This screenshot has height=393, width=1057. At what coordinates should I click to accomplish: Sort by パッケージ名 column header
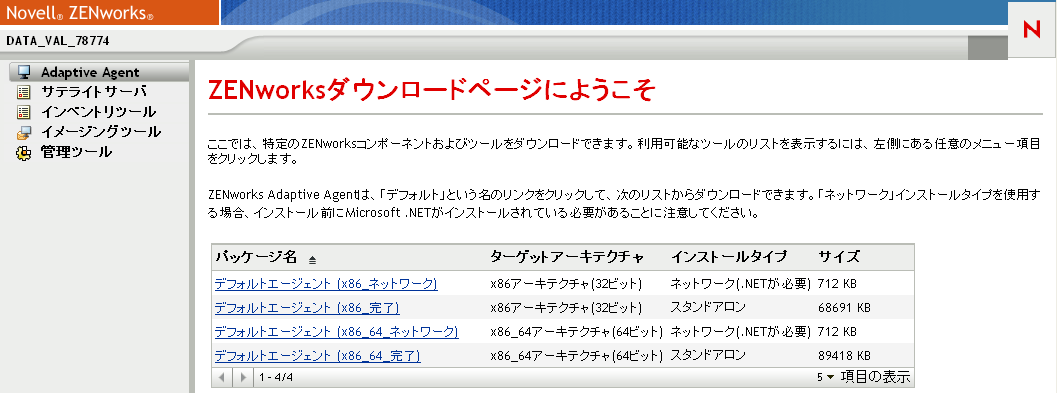point(256,257)
